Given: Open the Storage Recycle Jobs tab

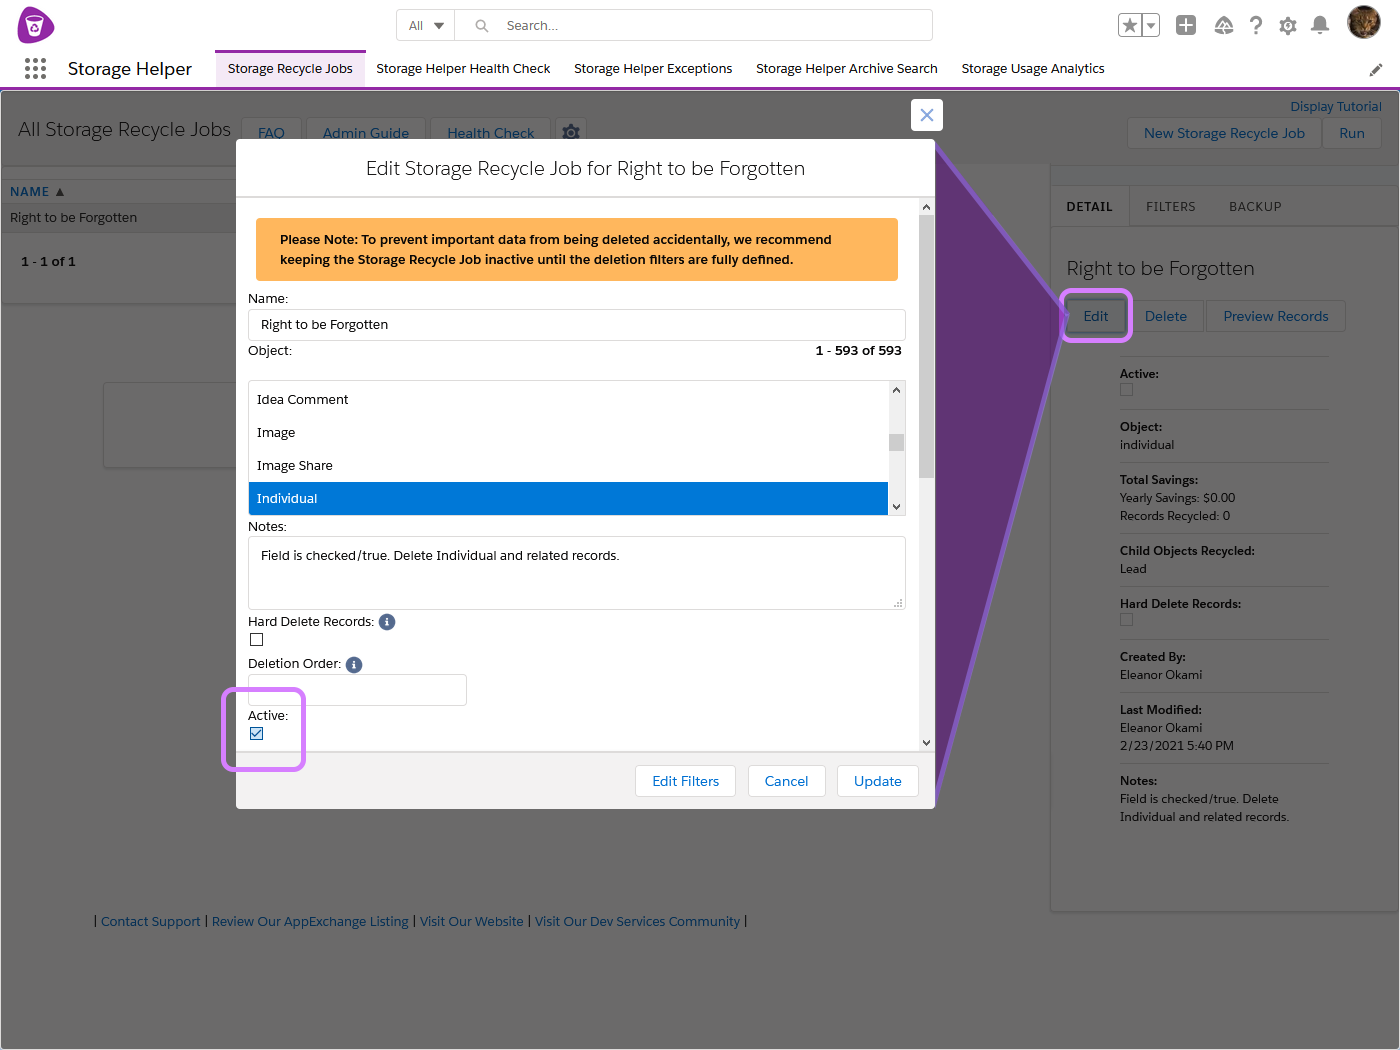Looking at the screenshot, I should [x=290, y=69].
